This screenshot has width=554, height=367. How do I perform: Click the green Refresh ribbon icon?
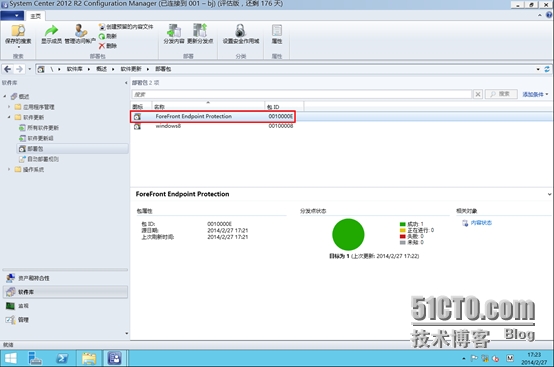coord(102,36)
